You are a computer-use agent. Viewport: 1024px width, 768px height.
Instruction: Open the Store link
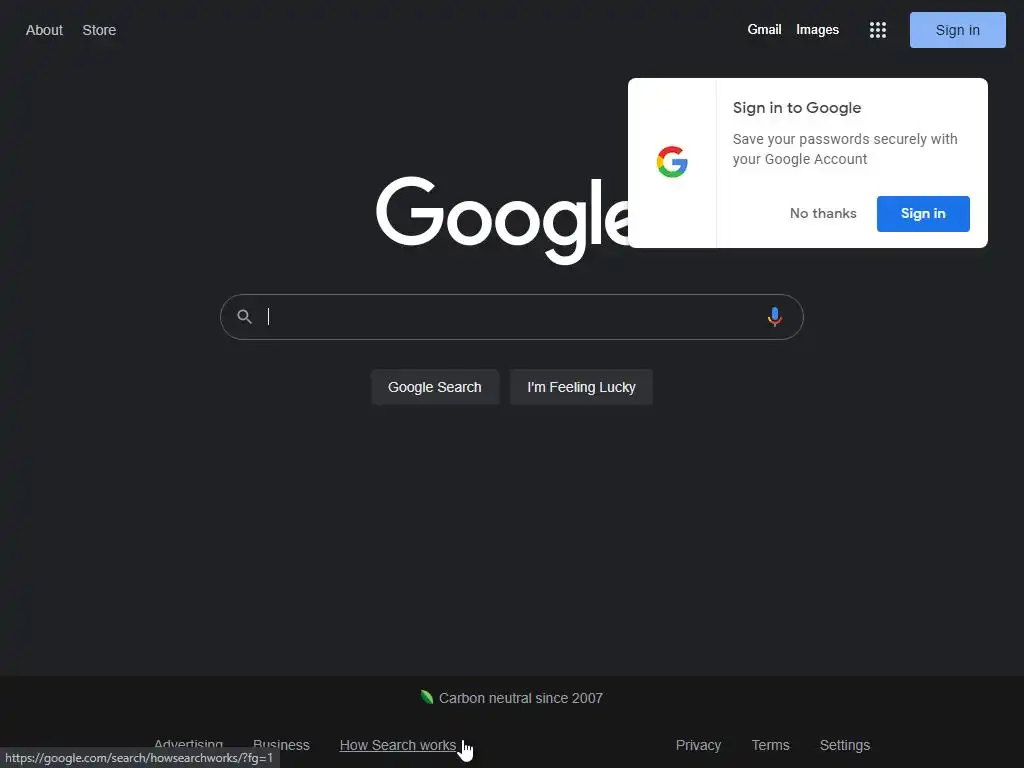99,30
